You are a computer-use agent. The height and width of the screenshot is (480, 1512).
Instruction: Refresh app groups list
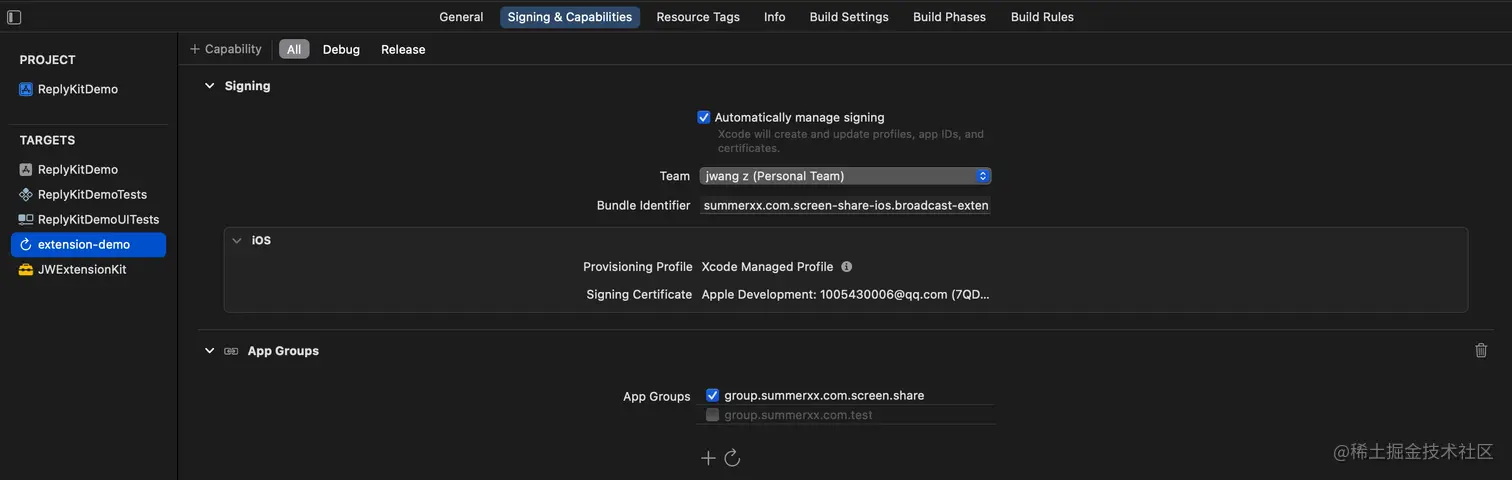tap(732, 458)
